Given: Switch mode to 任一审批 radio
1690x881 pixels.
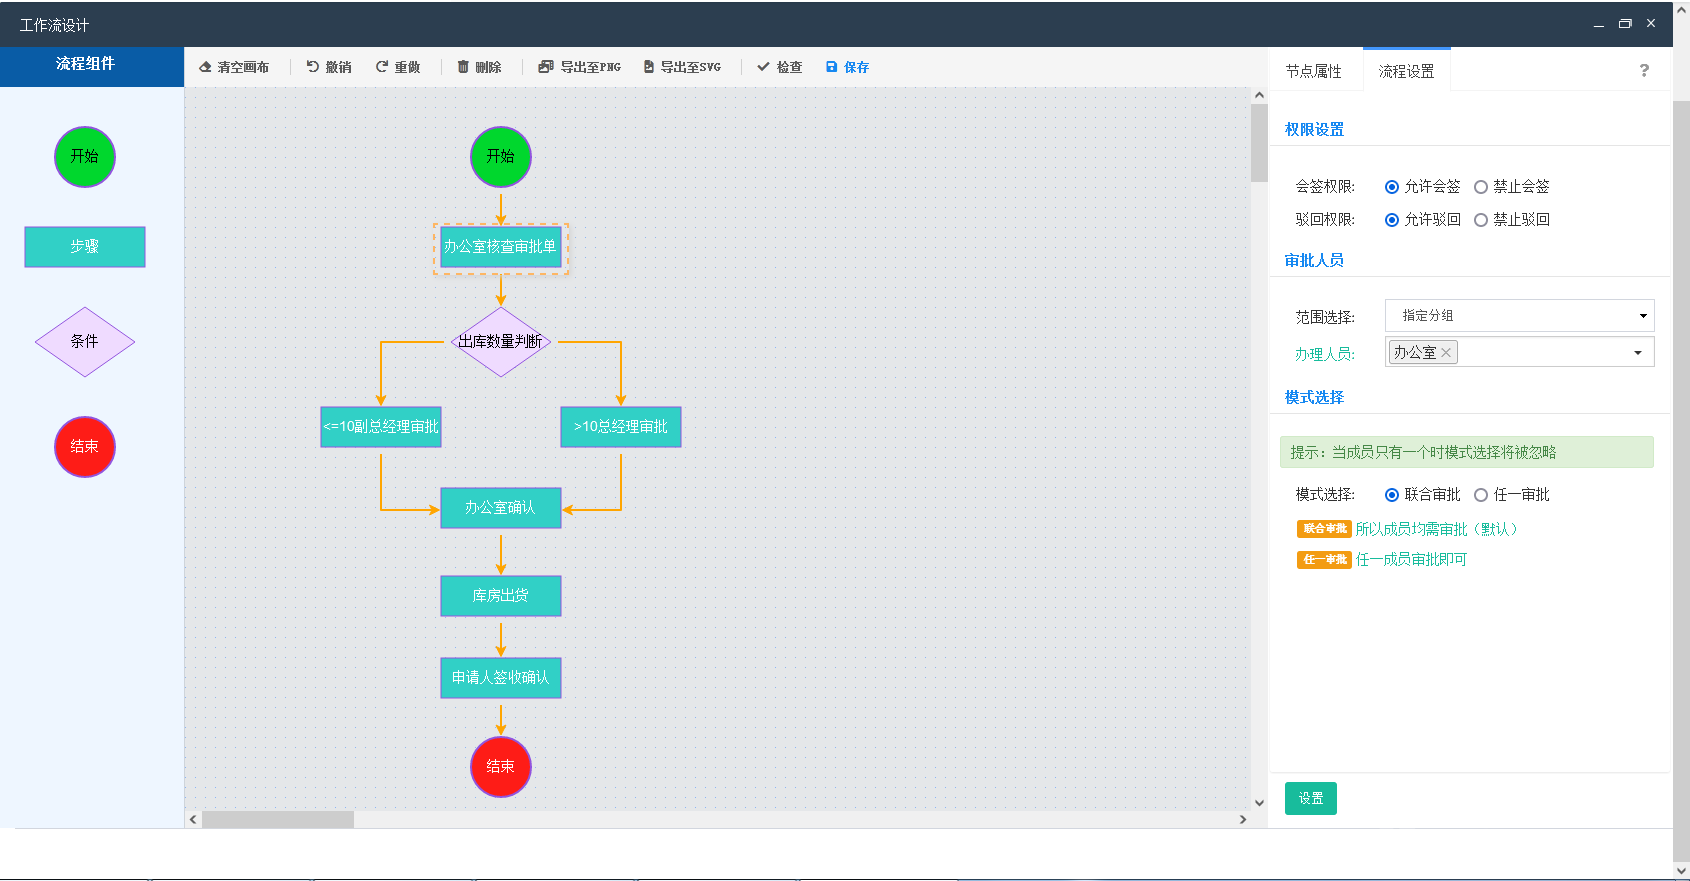Looking at the screenshot, I should tap(1481, 495).
